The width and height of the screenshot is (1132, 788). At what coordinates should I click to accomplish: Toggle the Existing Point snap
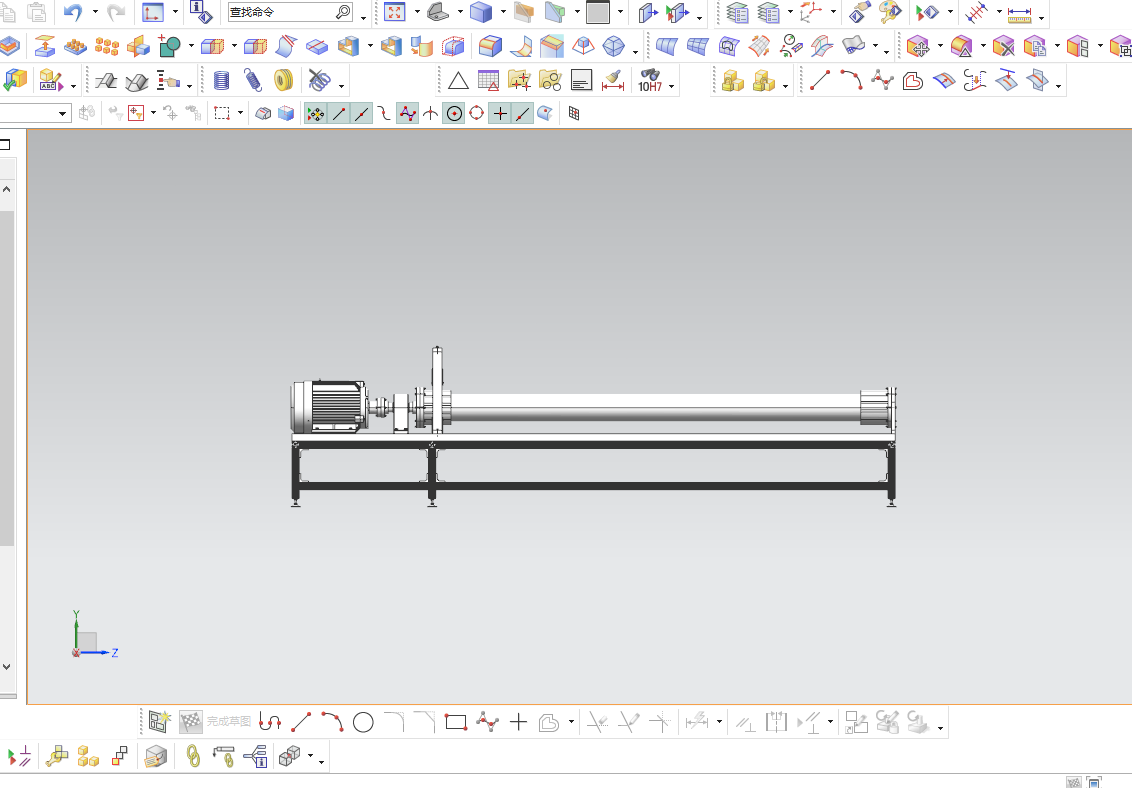coord(500,113)
